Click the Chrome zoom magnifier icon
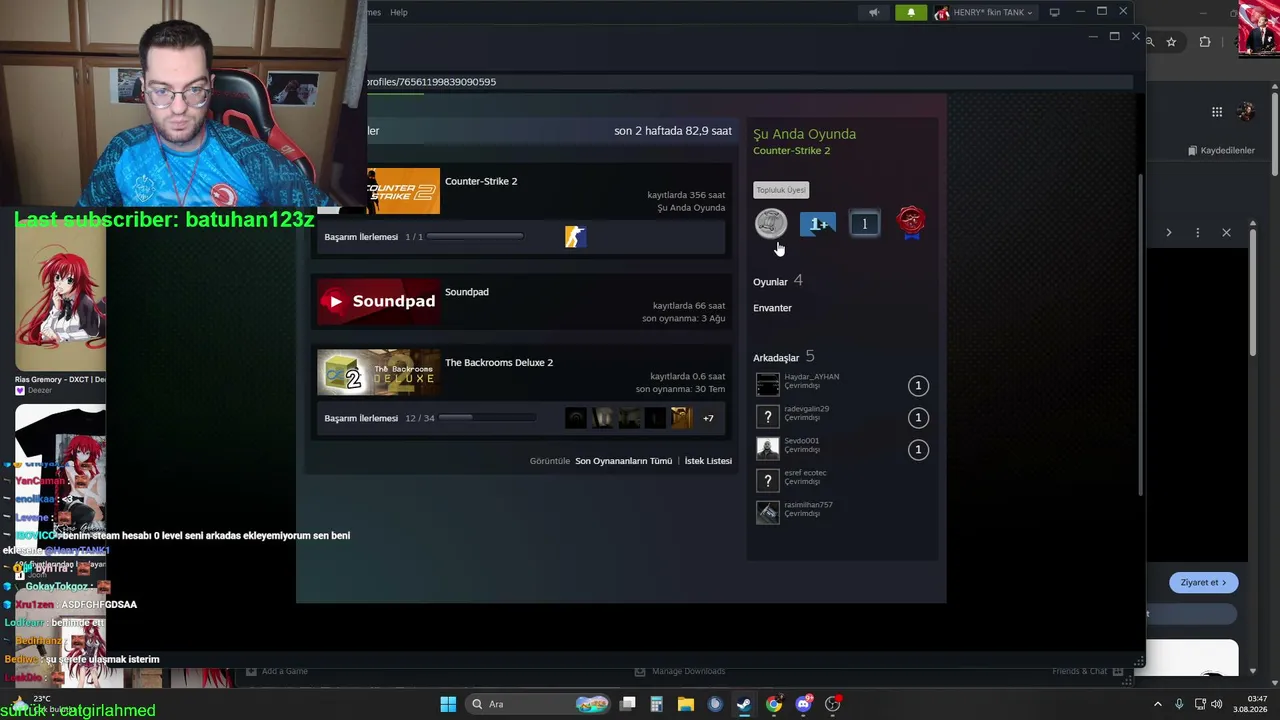 [x=1150, y=42]
